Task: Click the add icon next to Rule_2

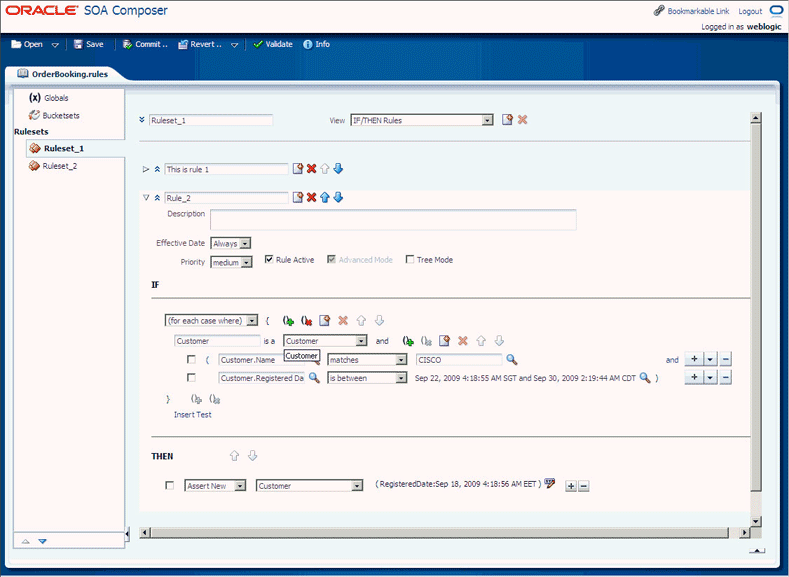Action: click(x=298, y=197)
